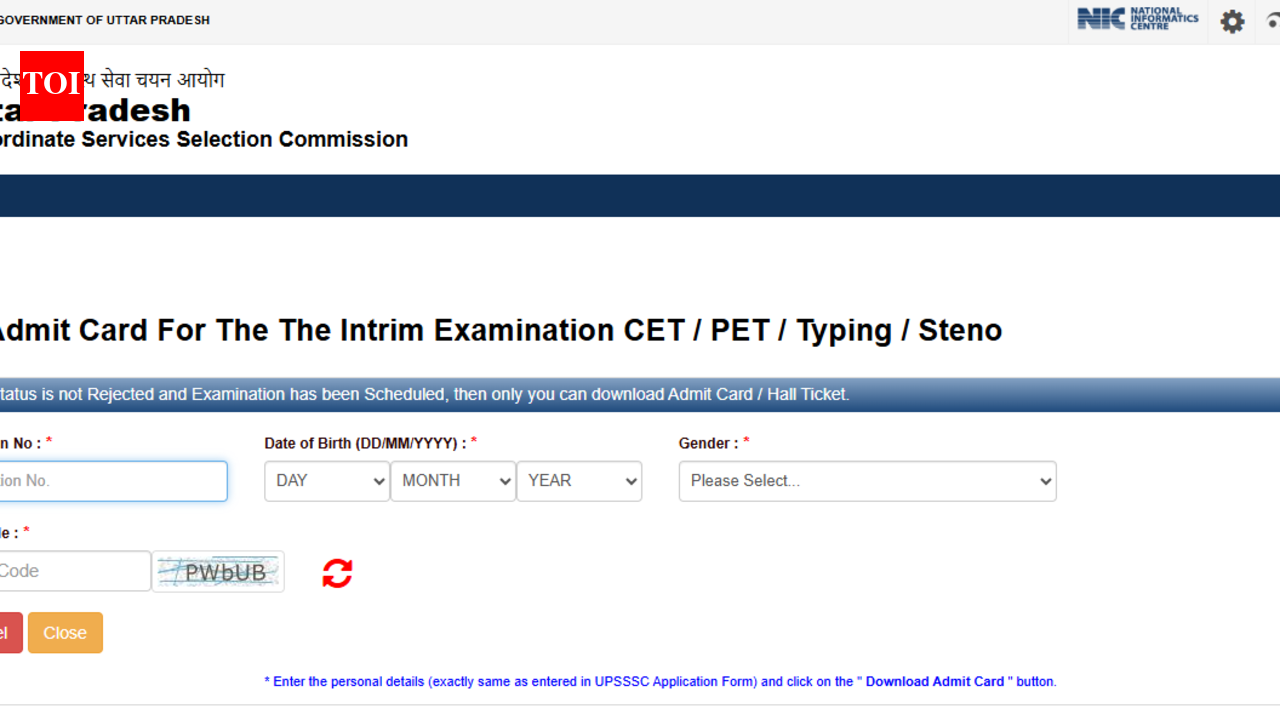Image resolution: width=1280 pixels, height=720 pixels.
Task: Open the MONTH dropdown
Action: click(x=452, y=481)
